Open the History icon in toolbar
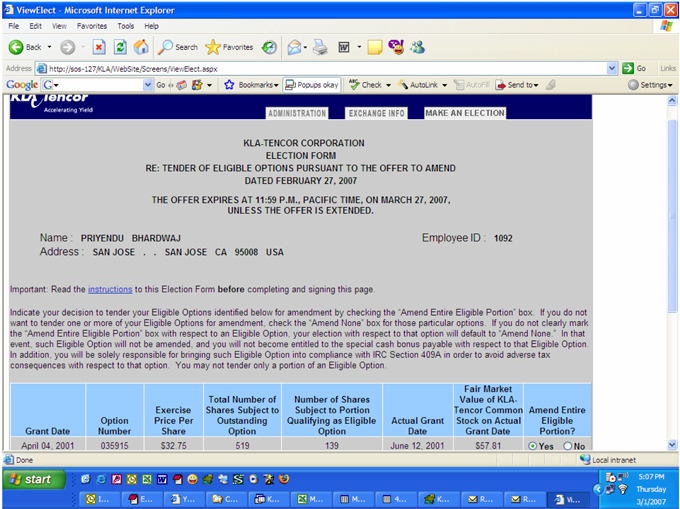The height and width of the screenshot is (509, 680). pyautogui.click(x=269, y=47)
